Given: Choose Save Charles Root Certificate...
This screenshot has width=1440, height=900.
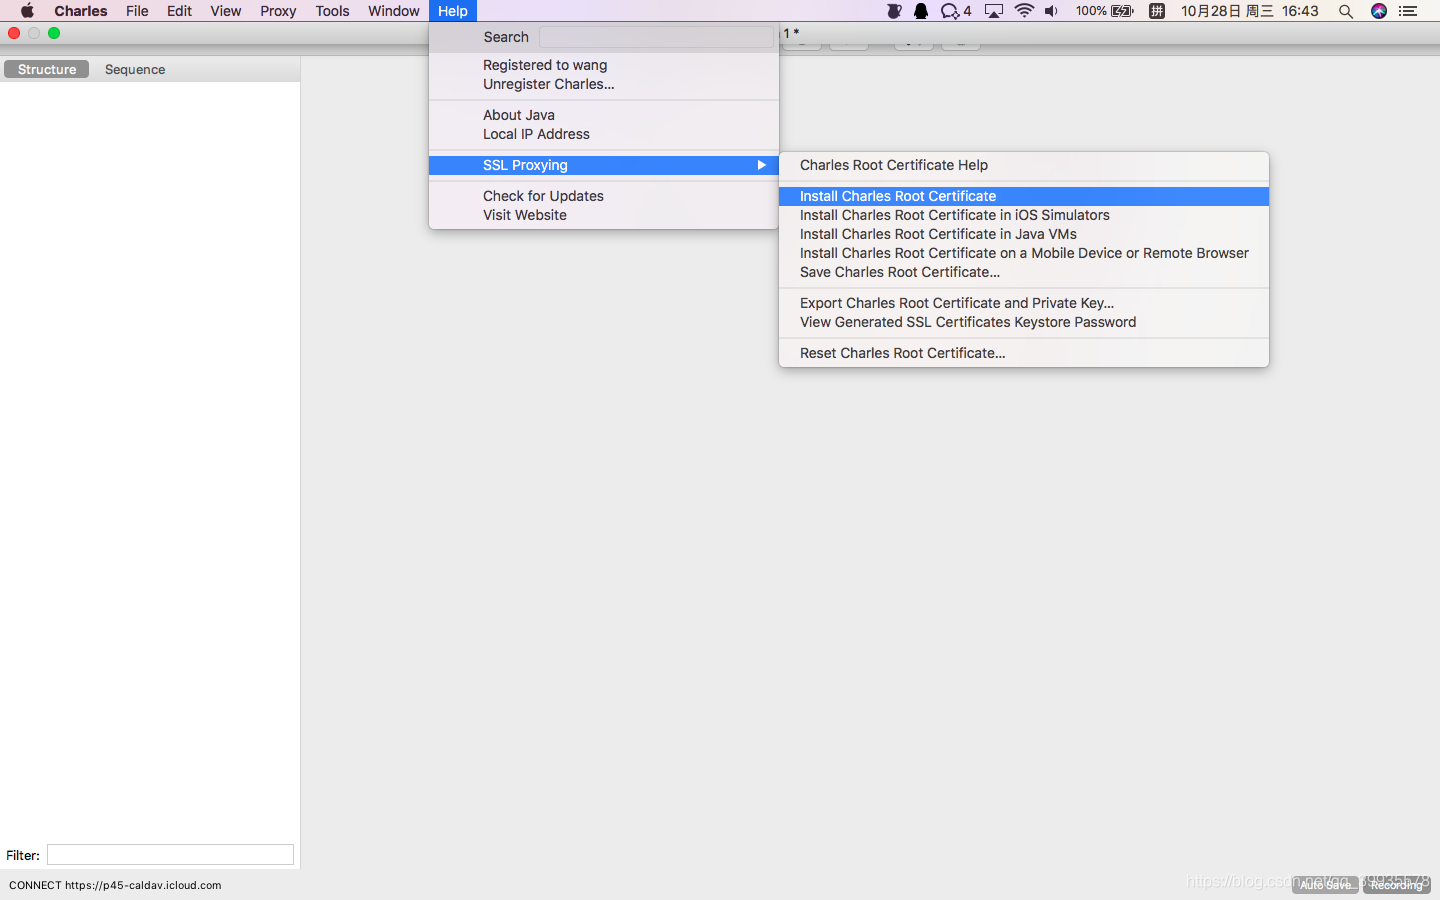Looking at the screenshot, I should tap(1024, 272).
